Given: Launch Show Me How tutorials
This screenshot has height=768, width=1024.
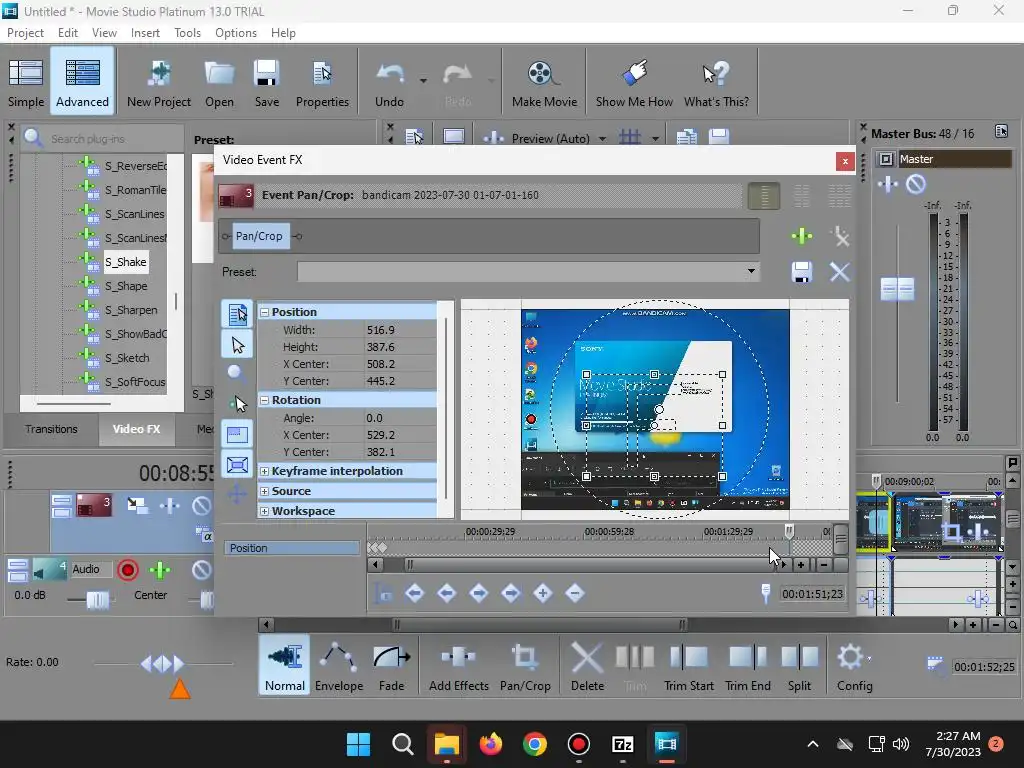Looking at the screenshot, I should pos(633,82).
